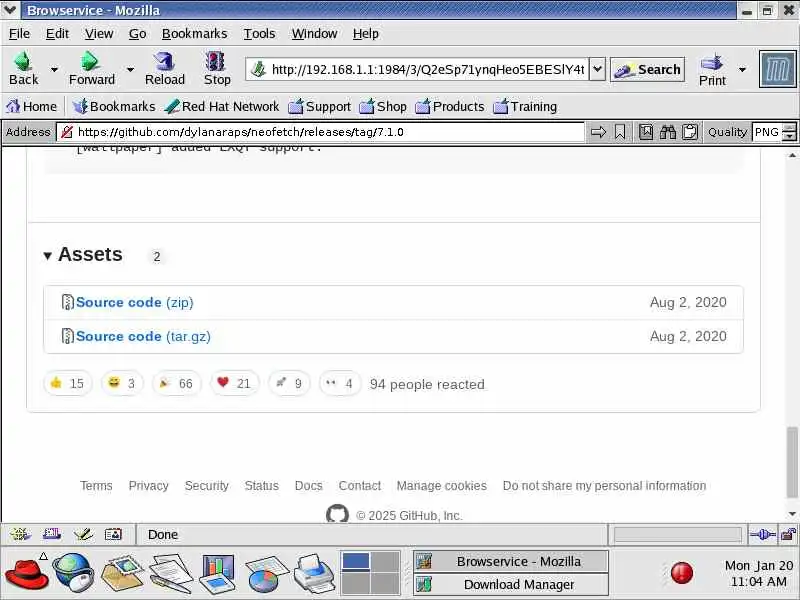Open Address Book from status bar

113,534
